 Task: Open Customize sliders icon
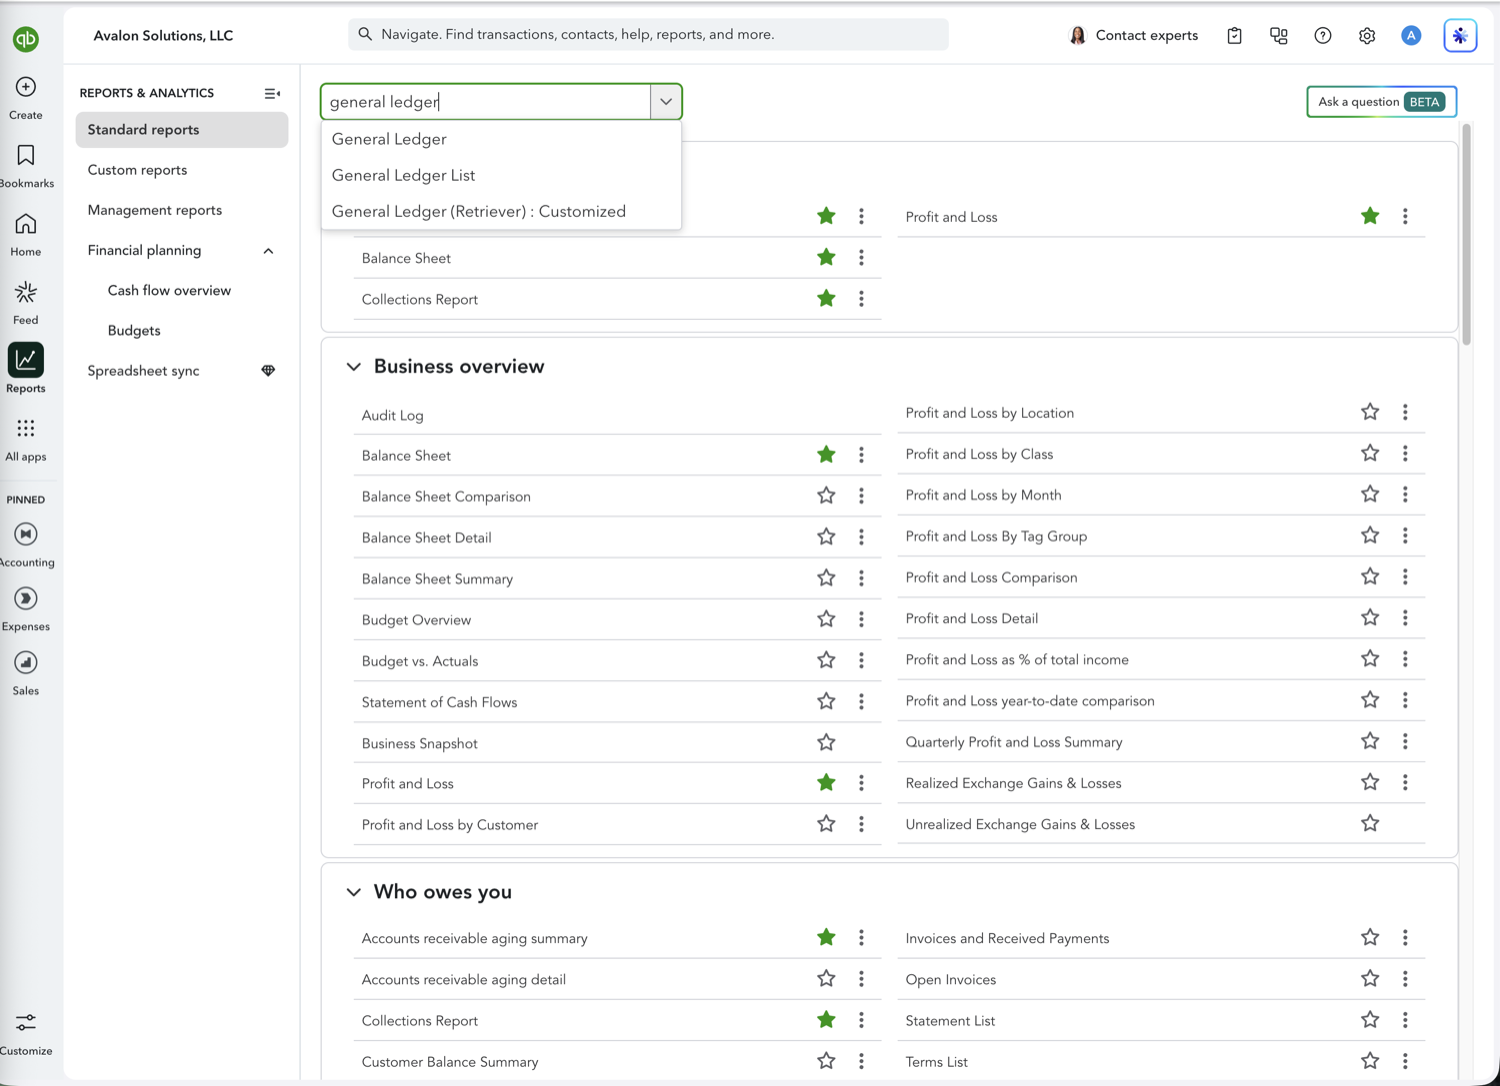pyautogui.click(x=26, y=1022)
